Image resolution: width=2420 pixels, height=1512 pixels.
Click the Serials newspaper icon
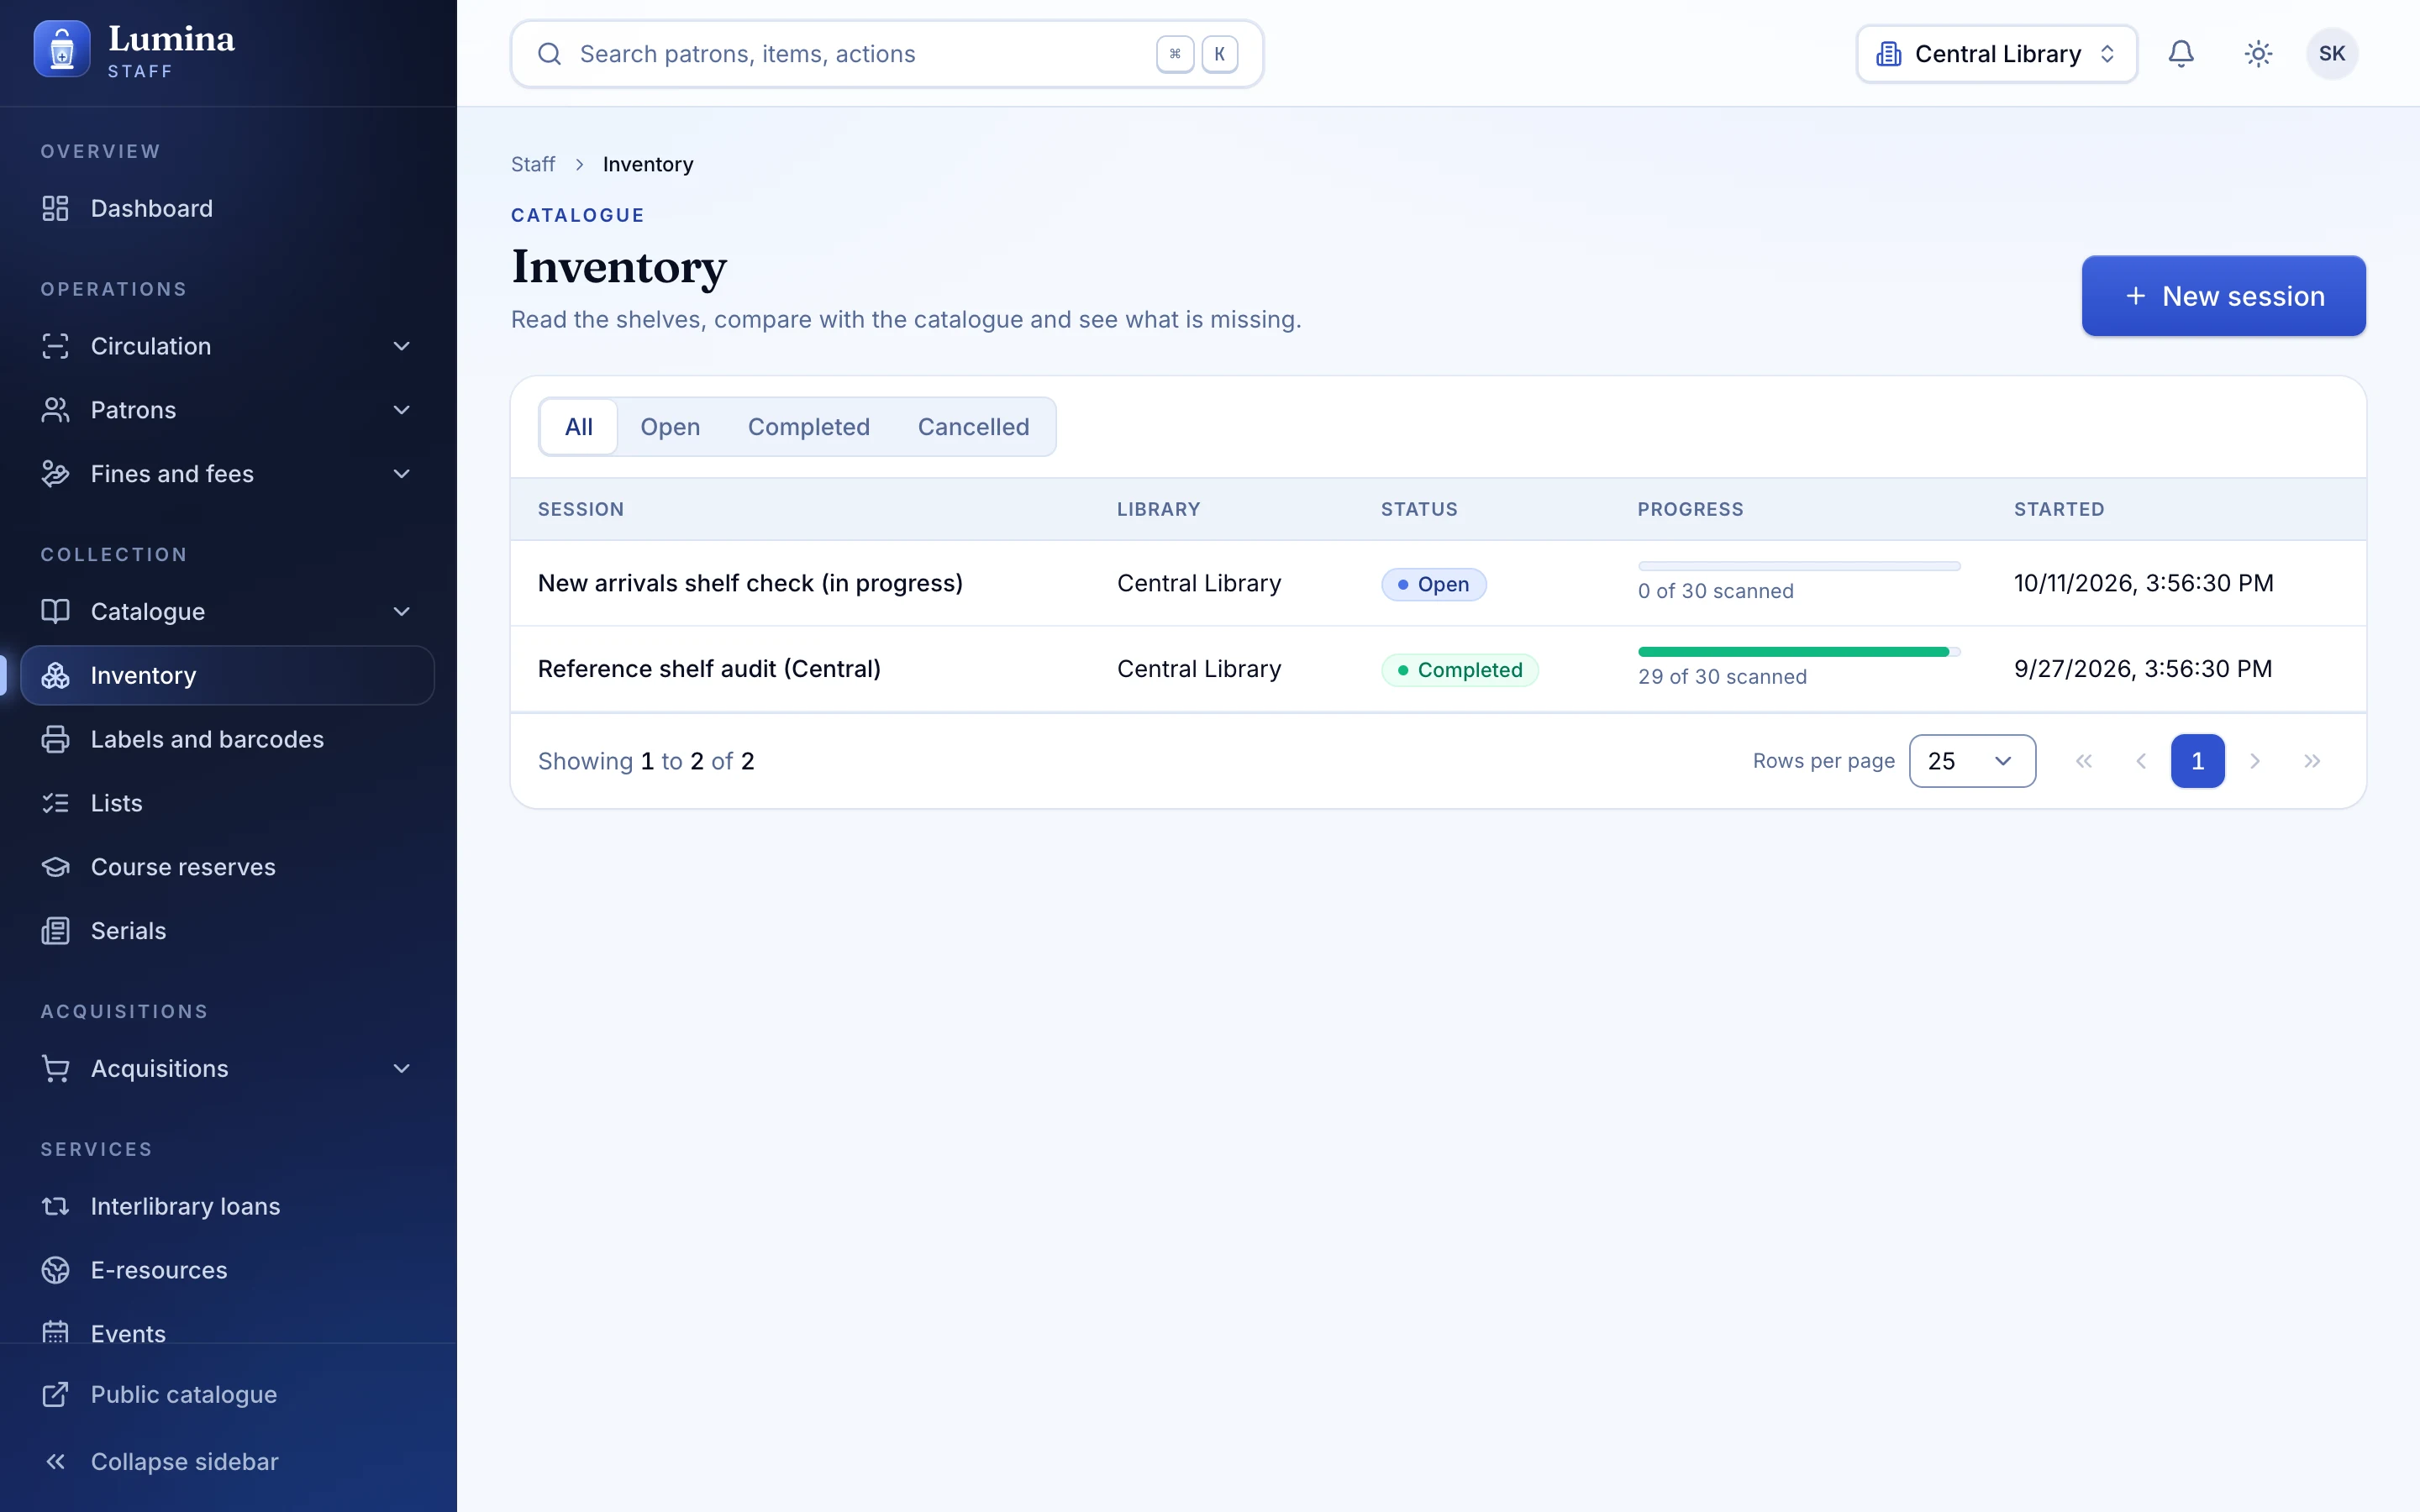pos(55,931)
